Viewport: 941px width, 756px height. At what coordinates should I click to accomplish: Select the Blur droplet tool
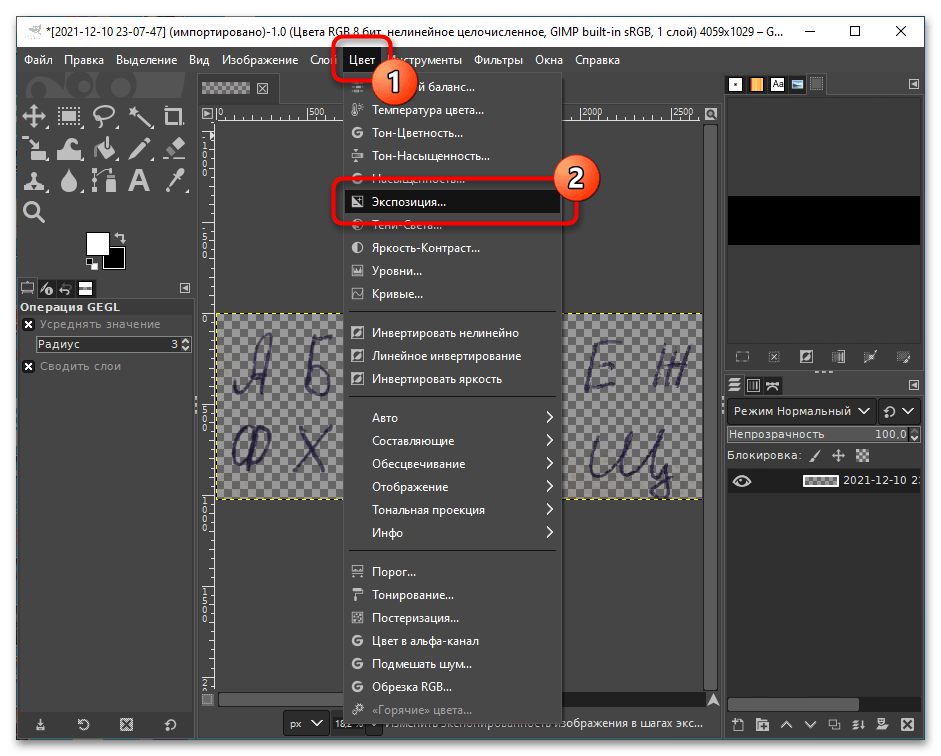69,181
